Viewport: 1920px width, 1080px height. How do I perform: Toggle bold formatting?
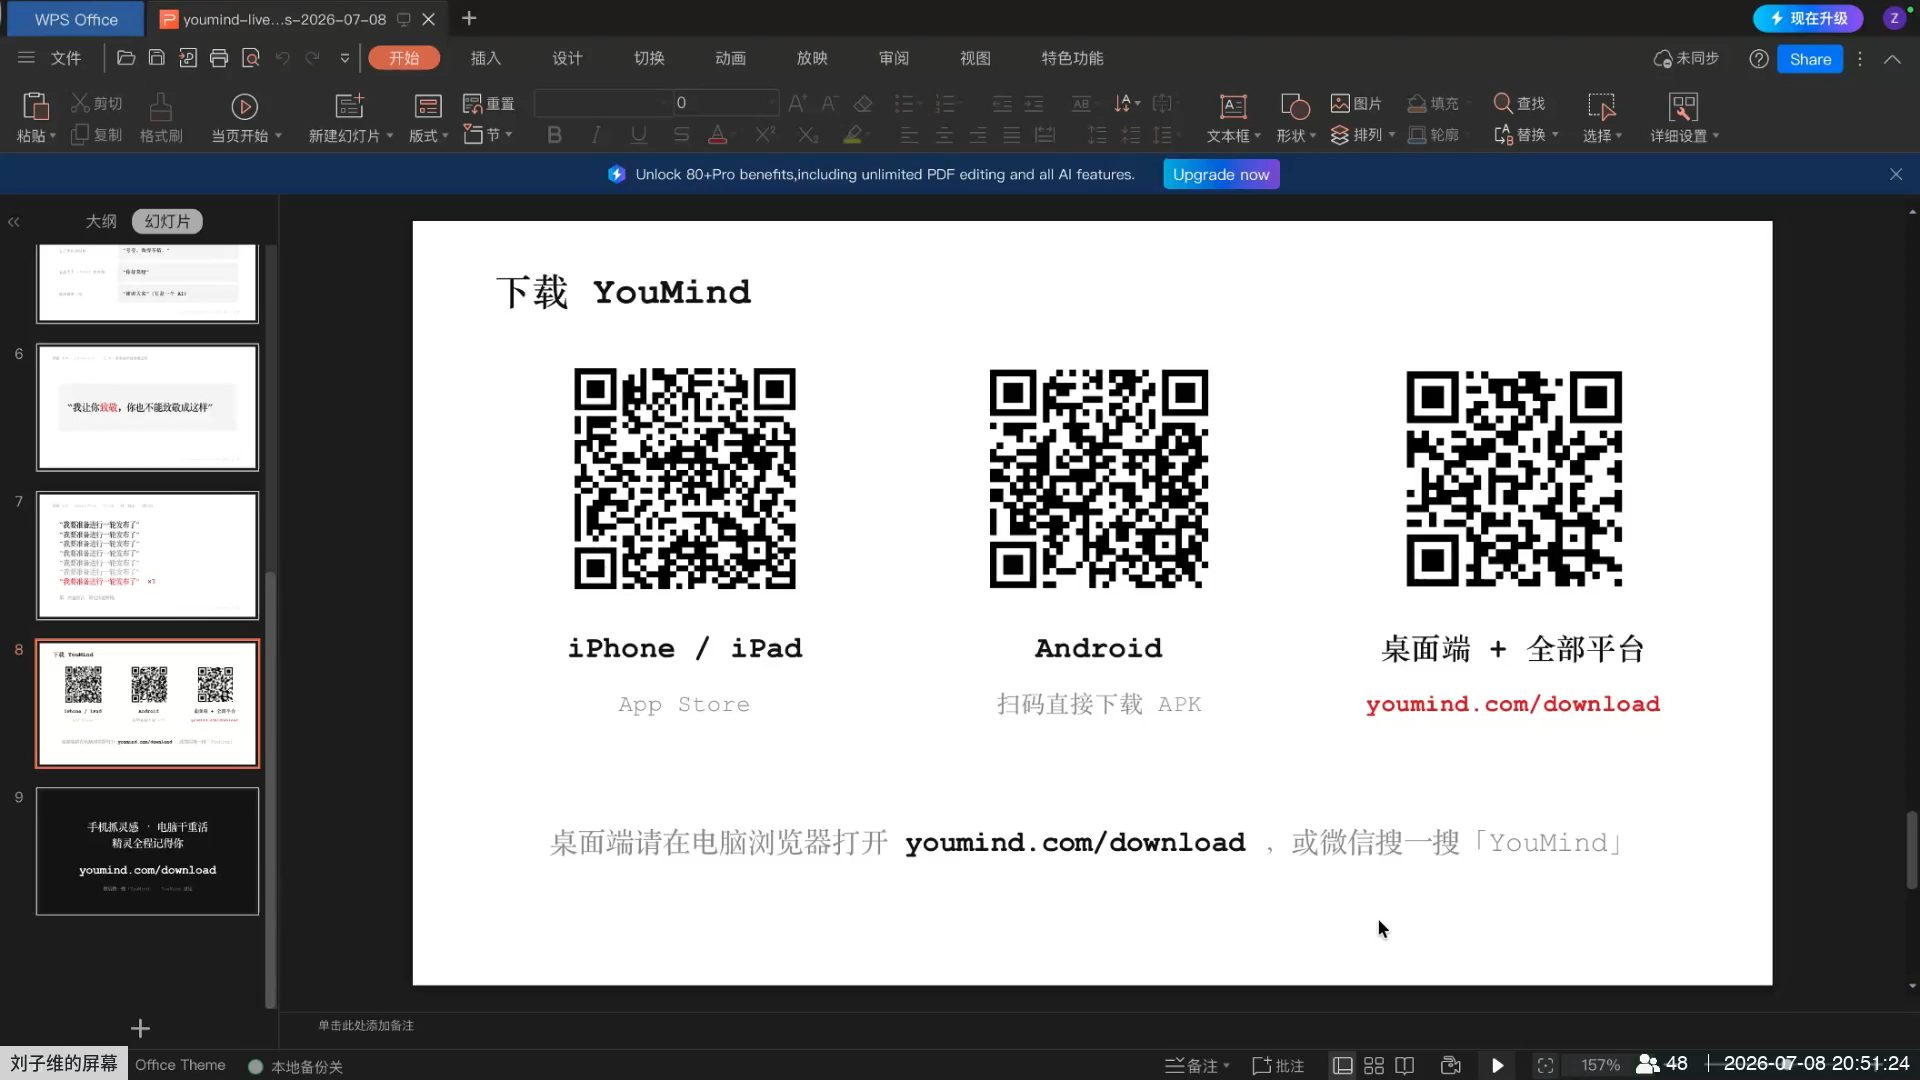click(x=554, y=134)
